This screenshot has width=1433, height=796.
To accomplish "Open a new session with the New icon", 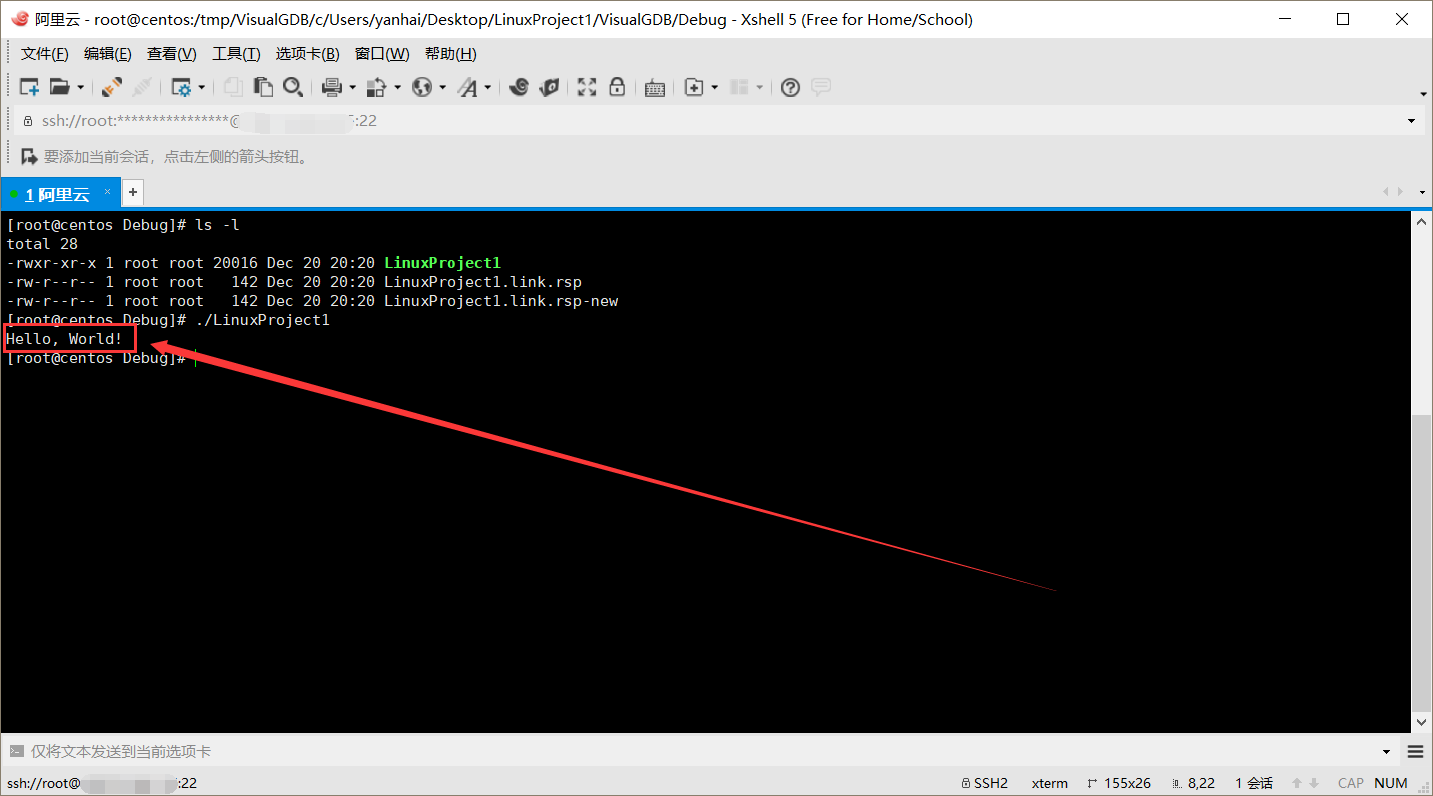I will [29, 87].
